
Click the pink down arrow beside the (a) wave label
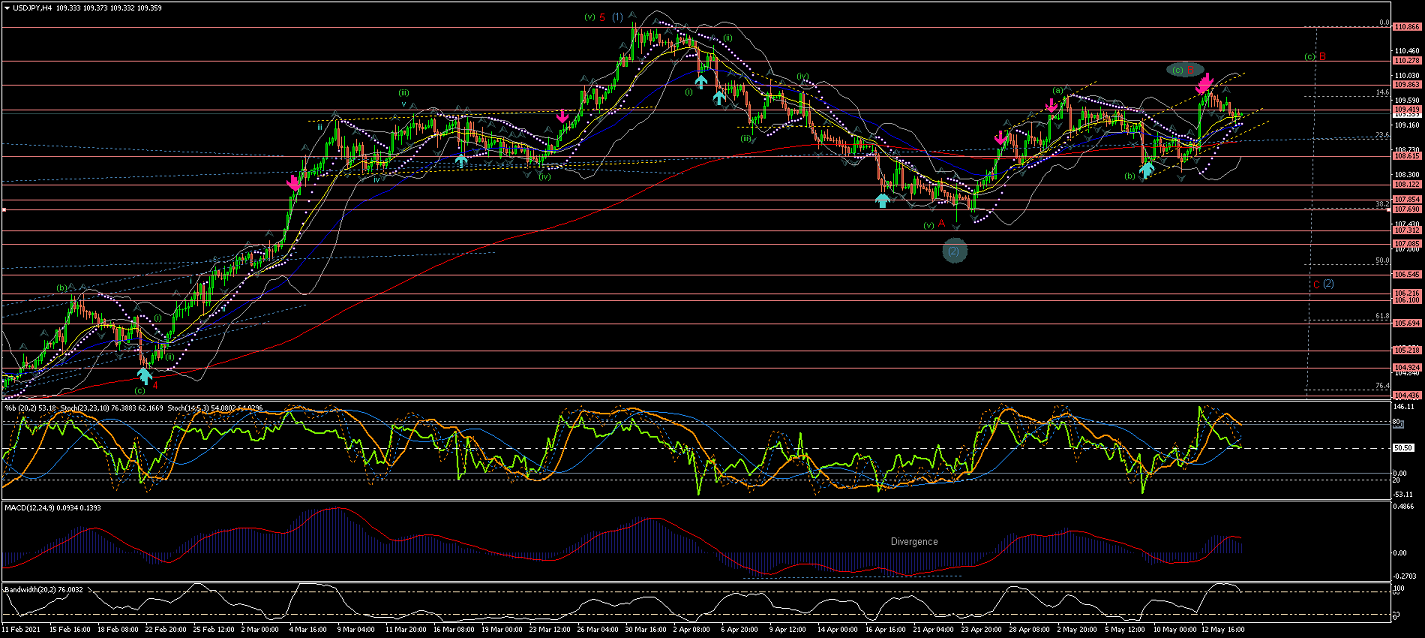click(1052, 105)
